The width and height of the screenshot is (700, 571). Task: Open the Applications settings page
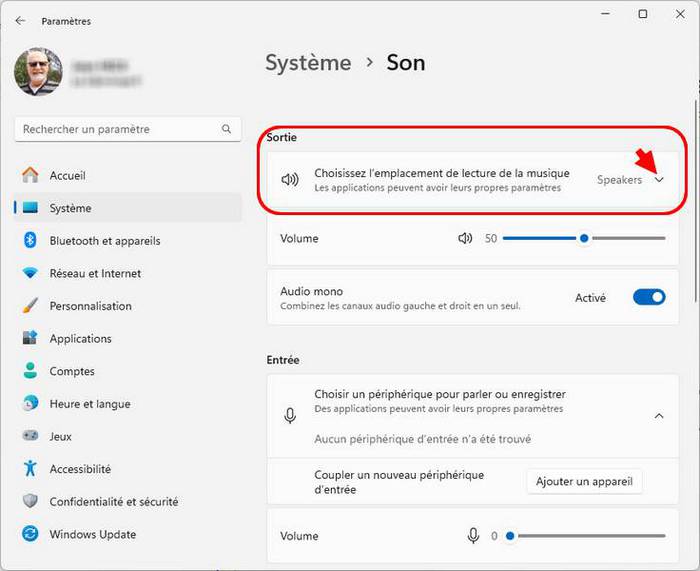(128, 338)
